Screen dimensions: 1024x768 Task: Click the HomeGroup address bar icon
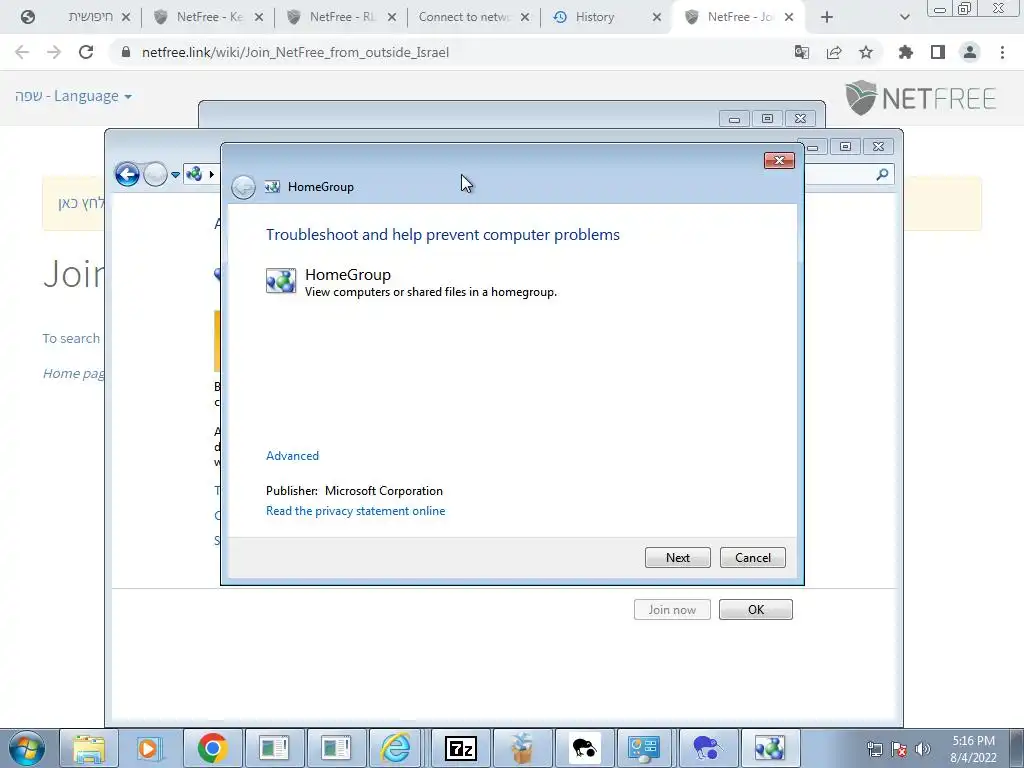(194, 174)
